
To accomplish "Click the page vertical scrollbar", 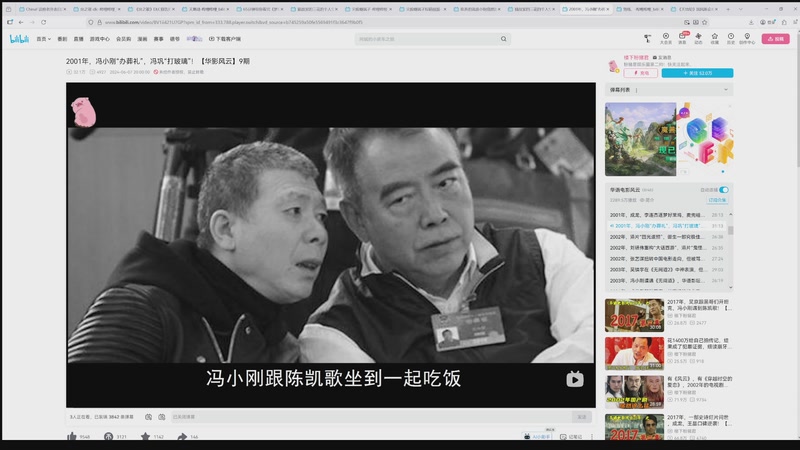I will click(797, 97).
